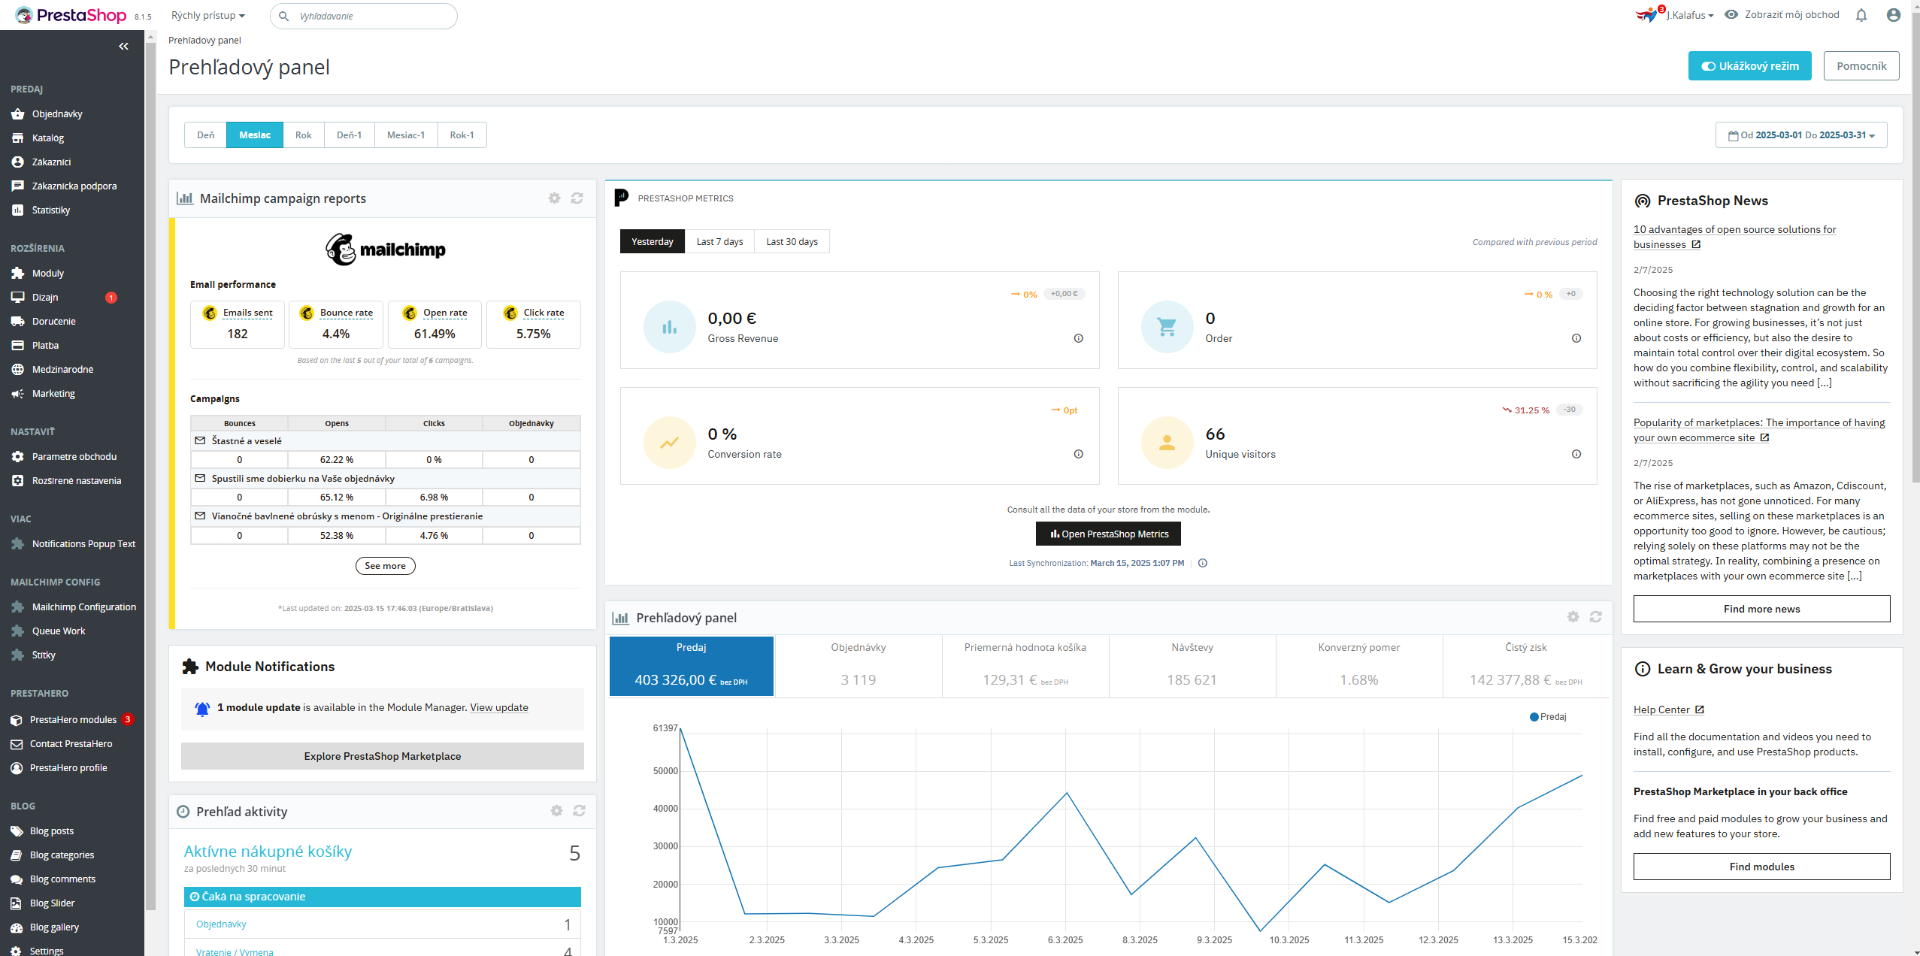Expand the Rýchly prístup dropdown

coord(208,16)
